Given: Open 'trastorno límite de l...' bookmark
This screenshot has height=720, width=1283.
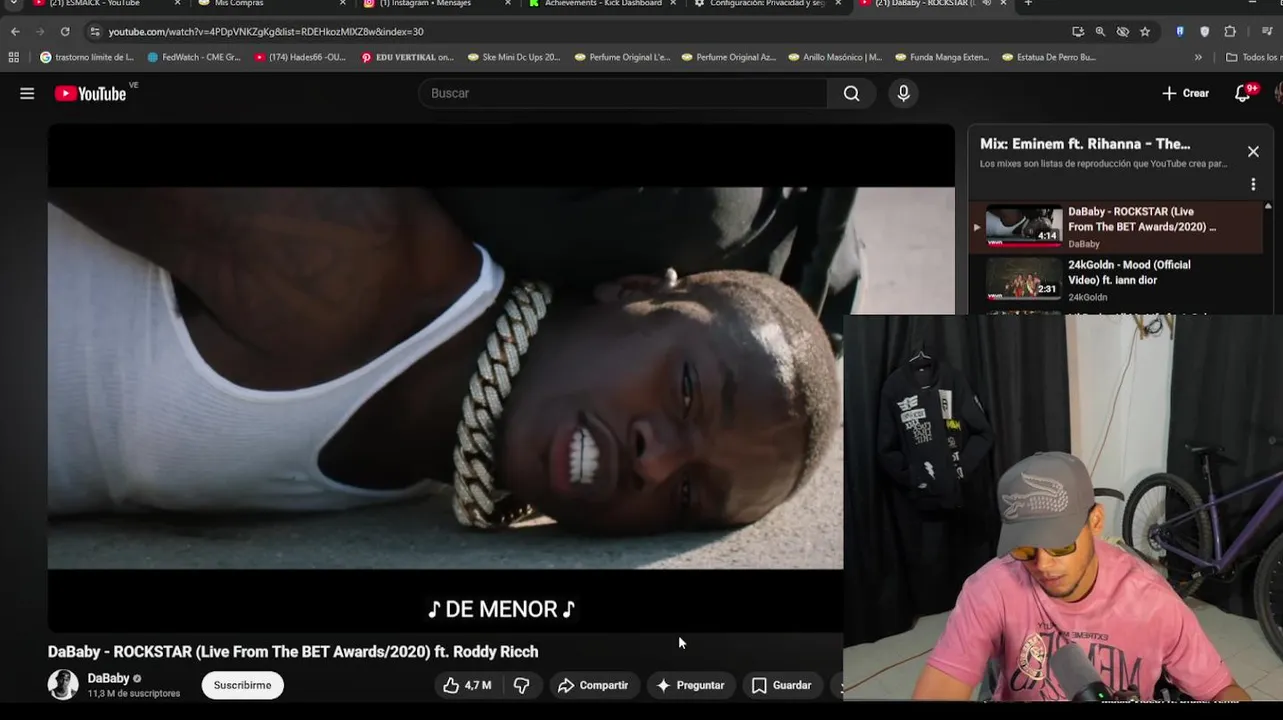Looking at the screenshot, I should click(86, 57).
